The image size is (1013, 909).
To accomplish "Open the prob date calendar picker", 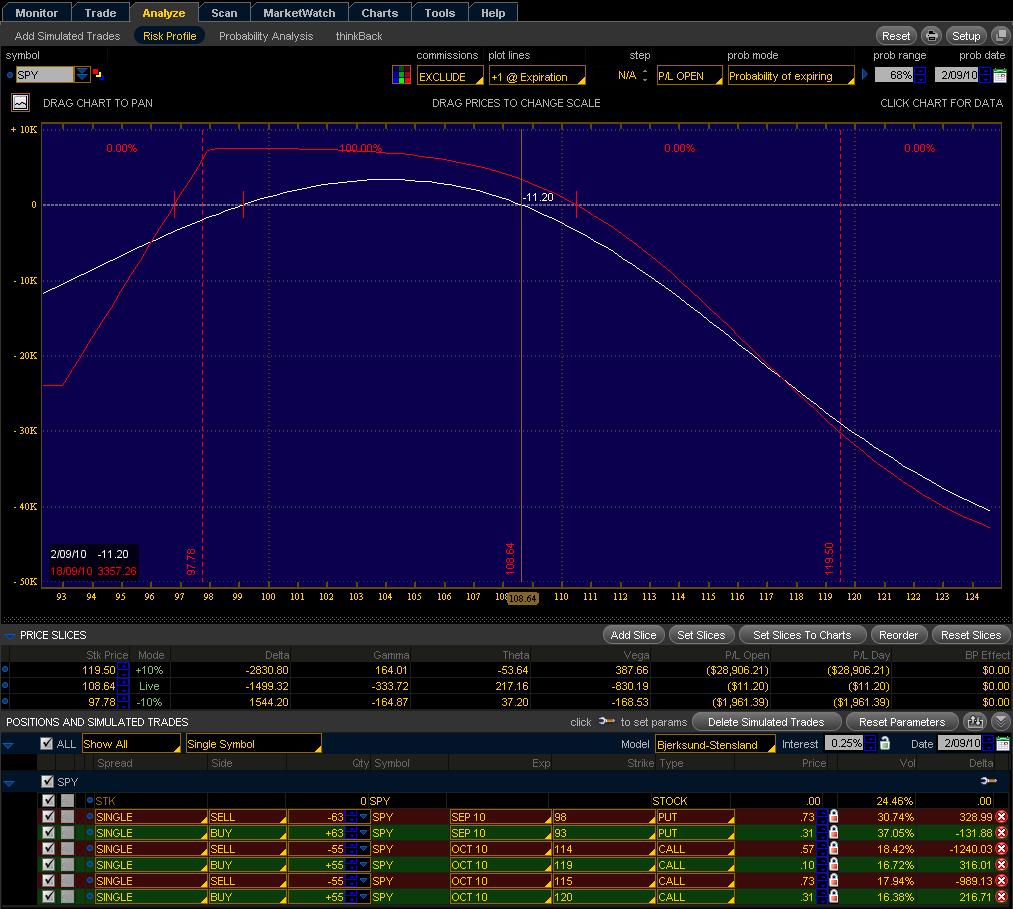I will pos(999,76).
